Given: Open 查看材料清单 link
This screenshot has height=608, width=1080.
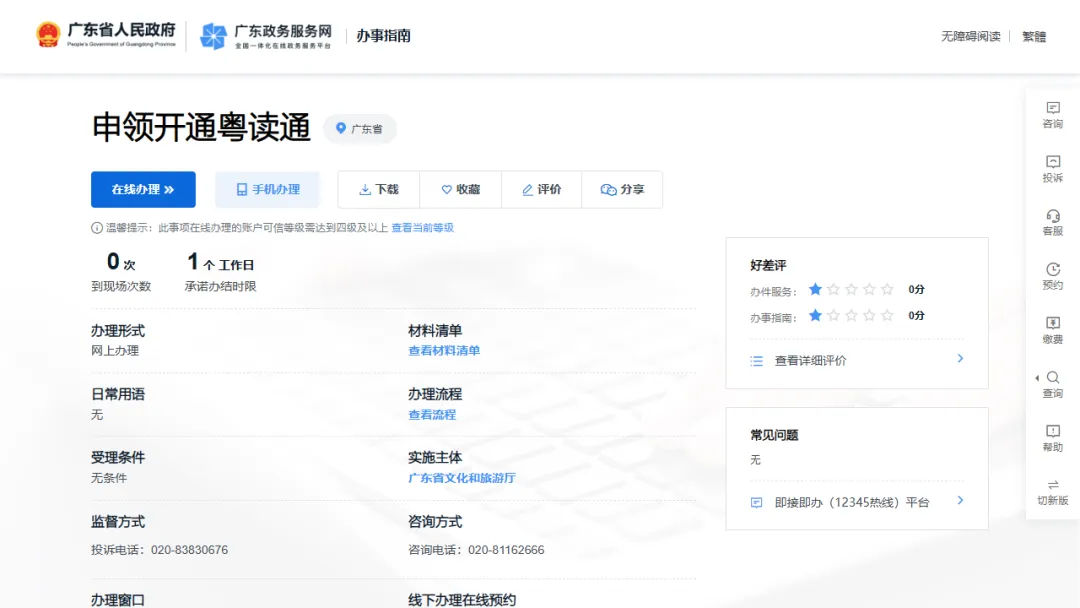Looking at the screenshot, I should (x=444, y=350).
